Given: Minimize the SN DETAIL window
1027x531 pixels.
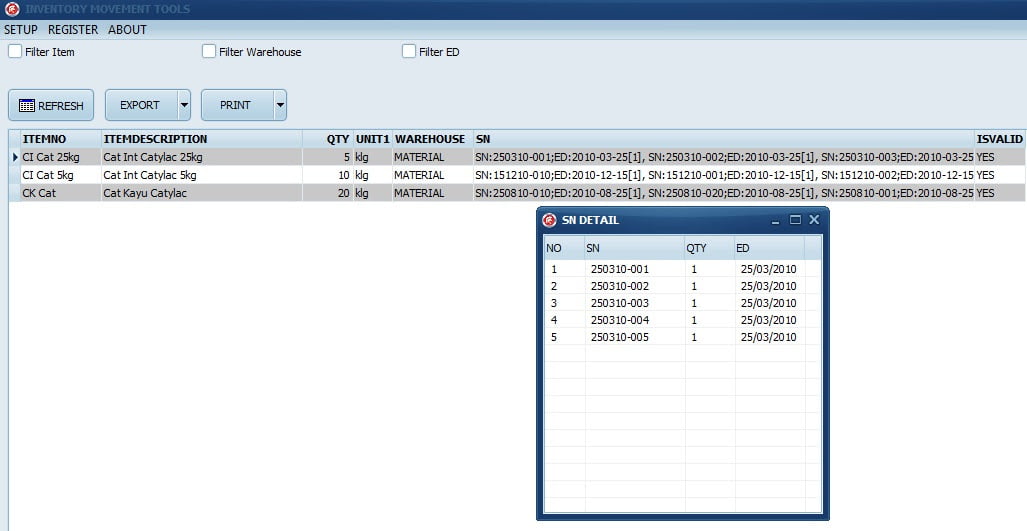Looking at the screenshot, I should click(775, 220).
